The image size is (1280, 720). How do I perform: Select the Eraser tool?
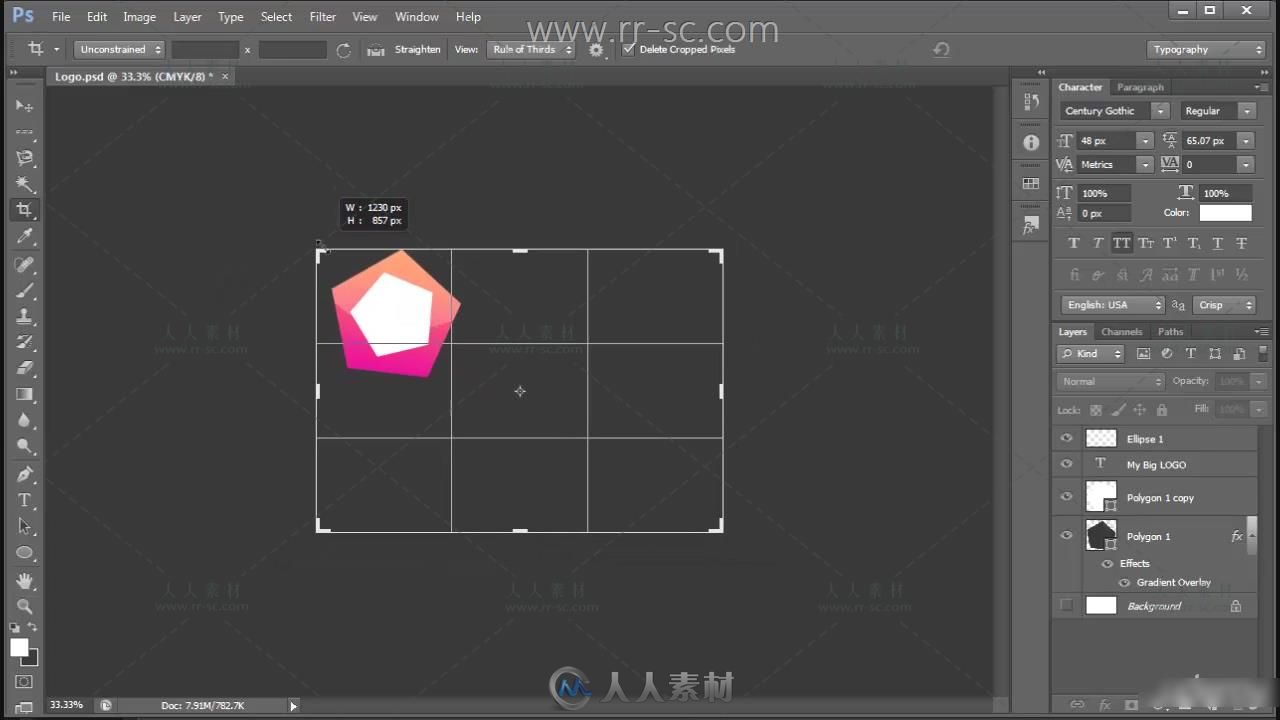[25, 368]
